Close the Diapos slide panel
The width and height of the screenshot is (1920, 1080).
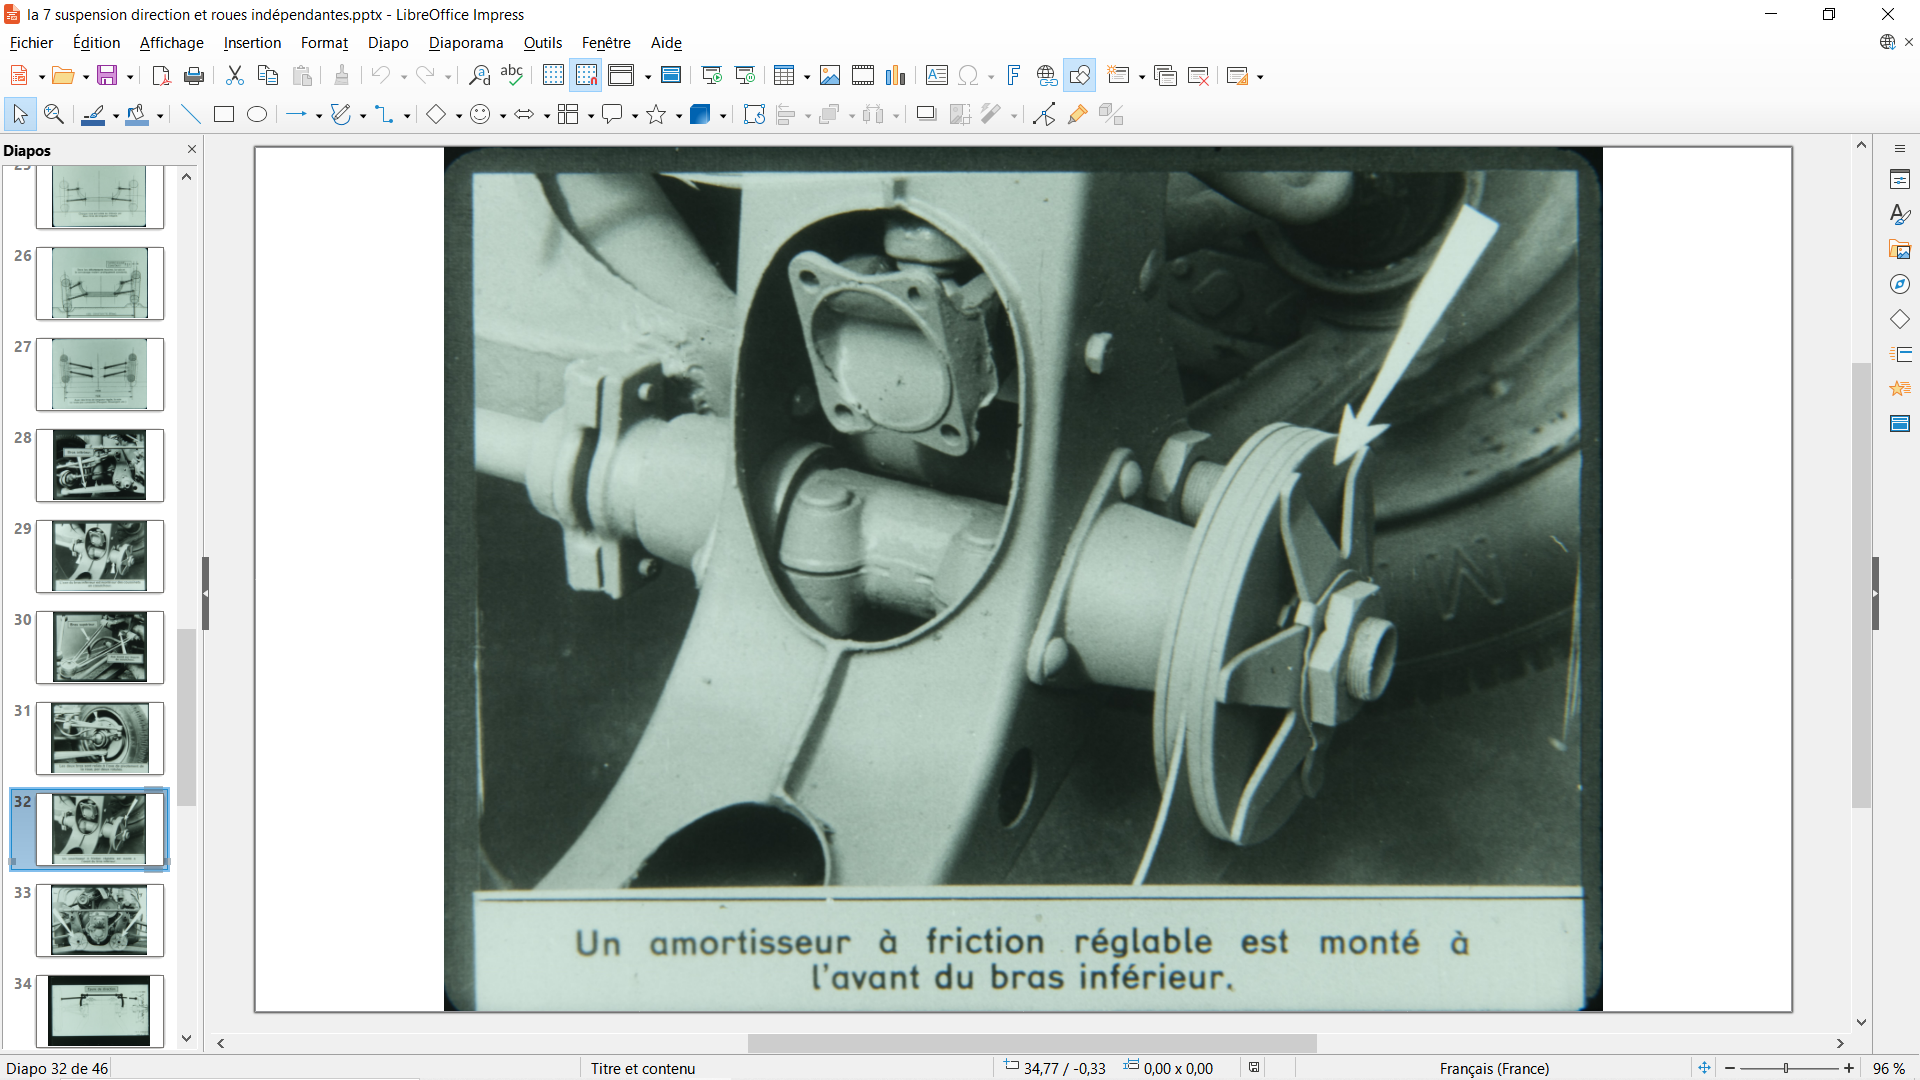pyautogui.click(x=192, y=149)
